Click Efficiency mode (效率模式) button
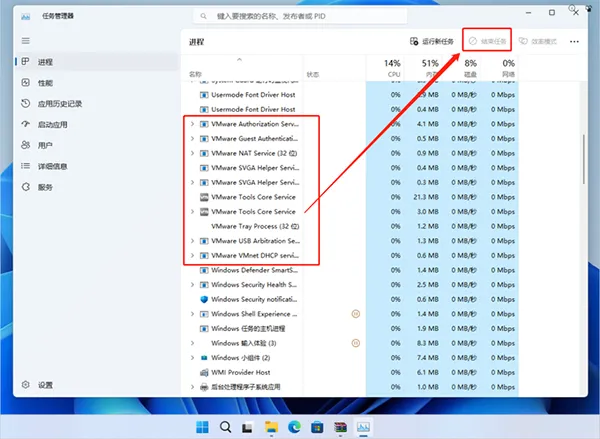The height and width of the screenshot is (439, 600). click(538, 41)
